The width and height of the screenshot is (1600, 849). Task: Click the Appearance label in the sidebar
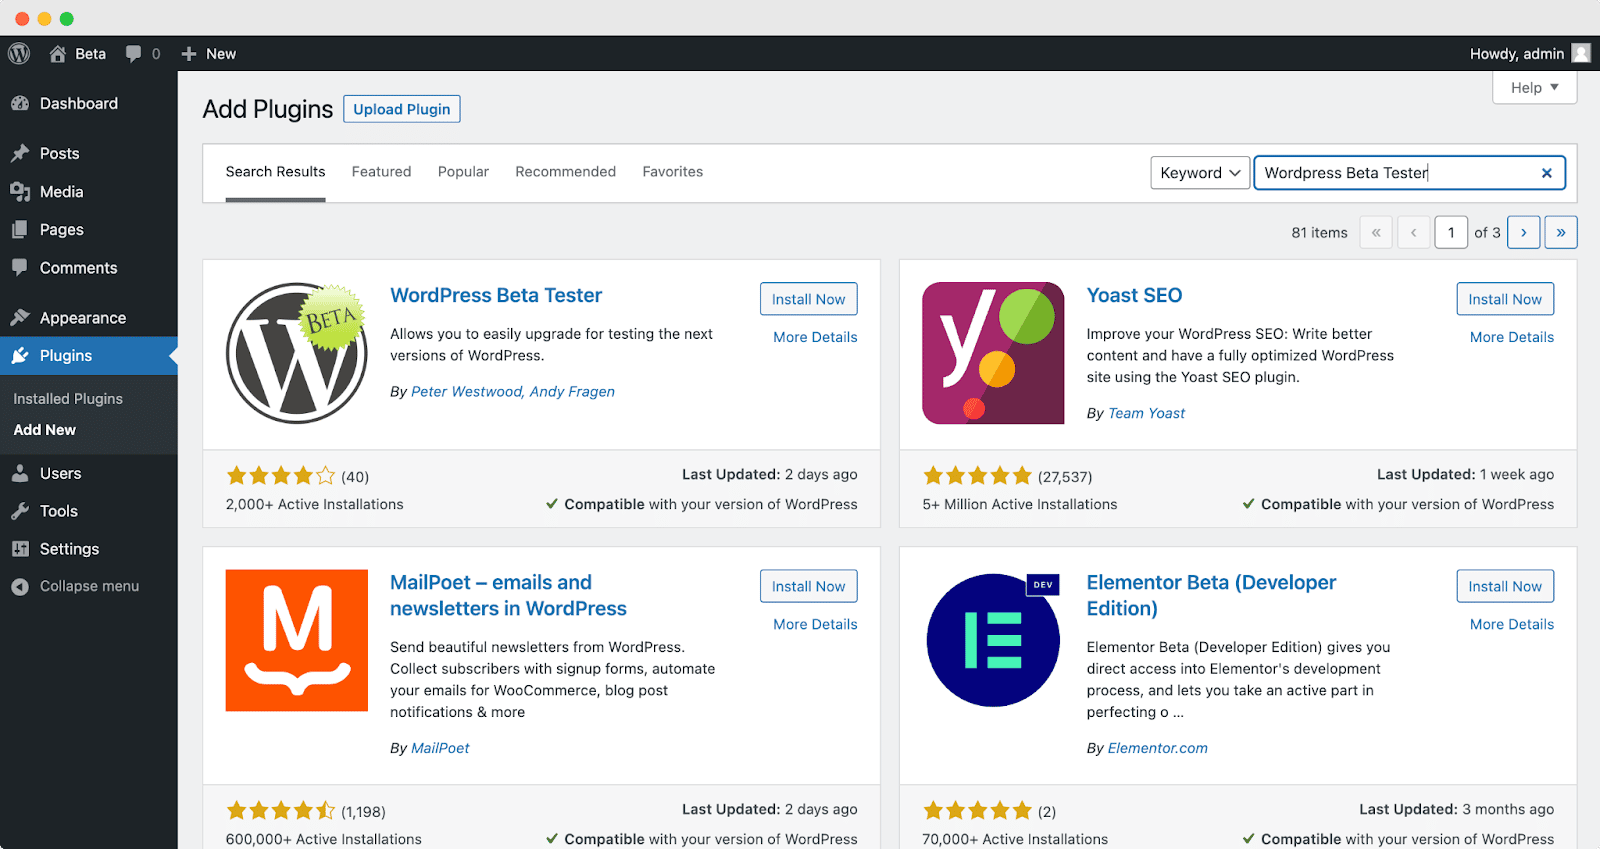coord(83,318)
